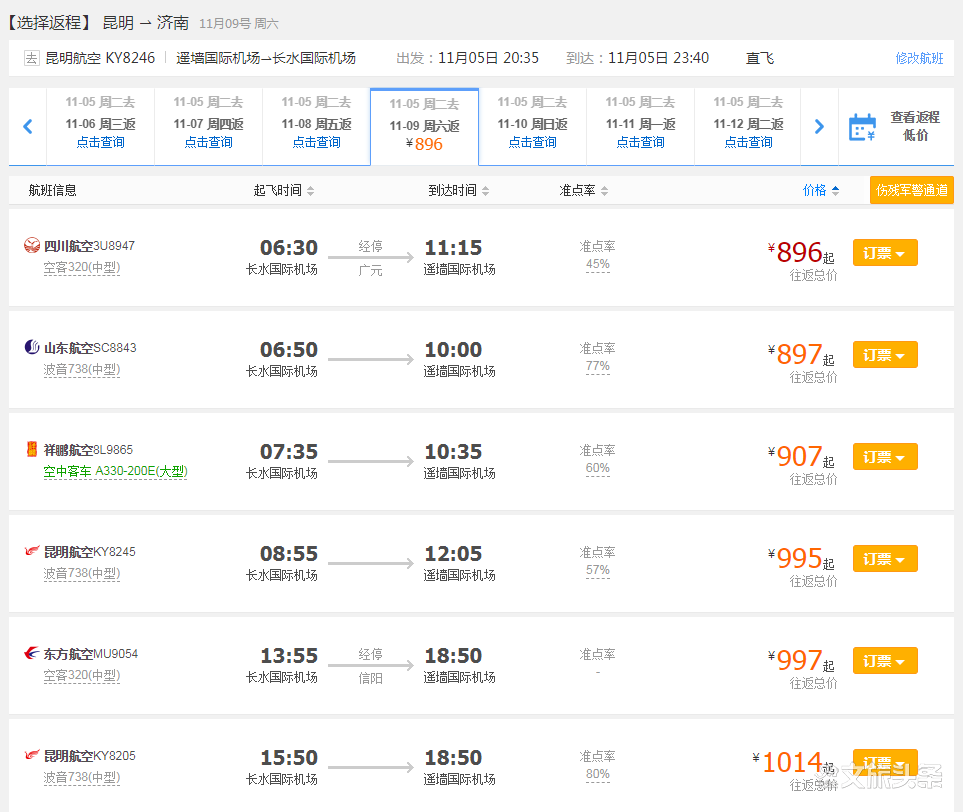This screenshot has width=963, height=812.
Task: Select 11-07 Thursday return tab
Action: point(209,127)
